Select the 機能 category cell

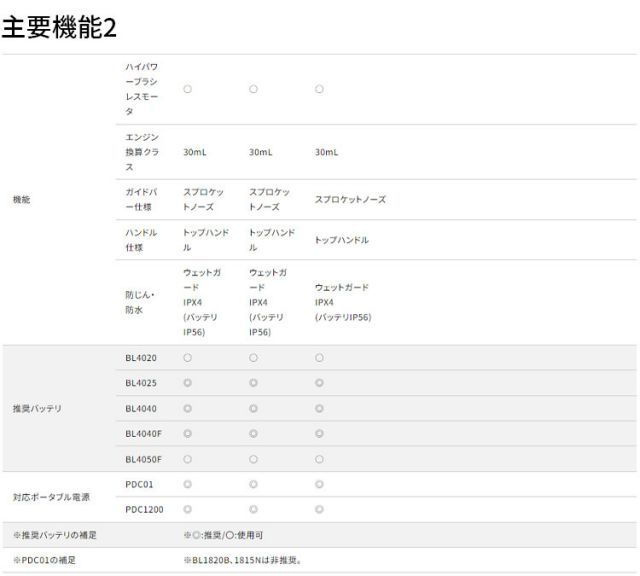click(x=21, y=200)
